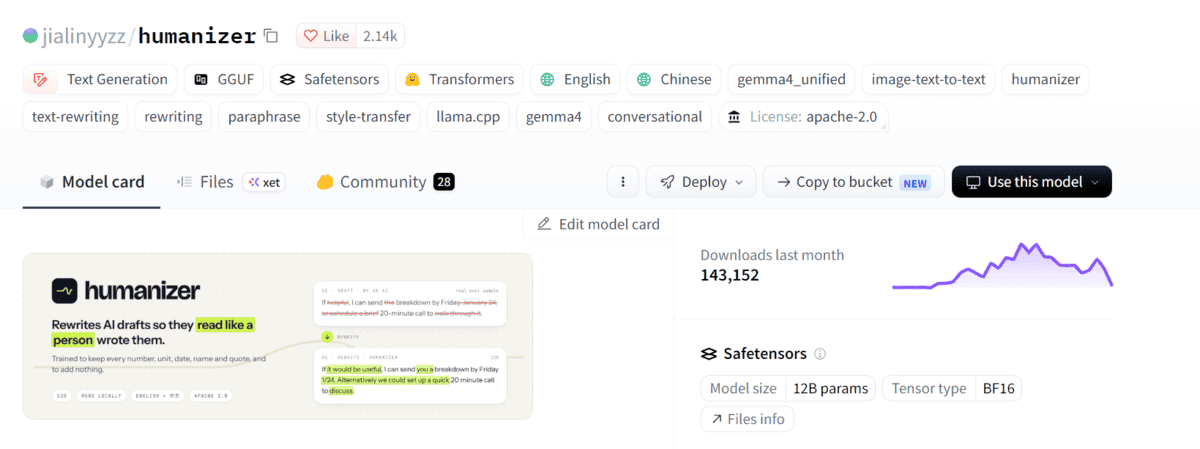The image size is (1200, 449).
Task: Click the jialinyyzz avatar icon
Action: tap(31, 36)
